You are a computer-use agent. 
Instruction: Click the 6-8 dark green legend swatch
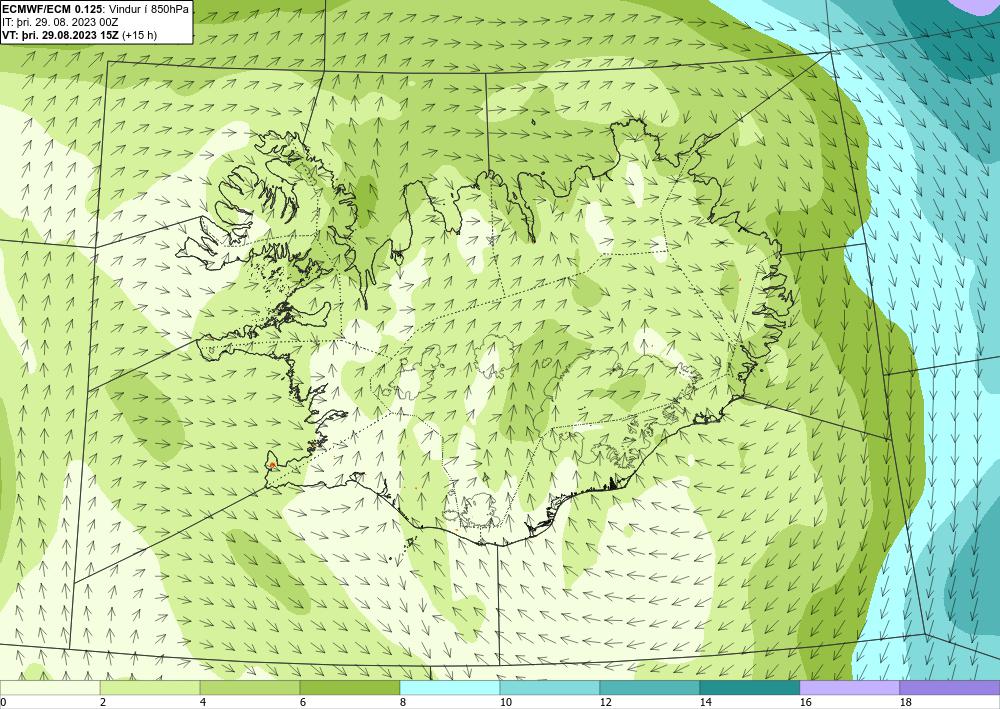(x=350, y=687)
